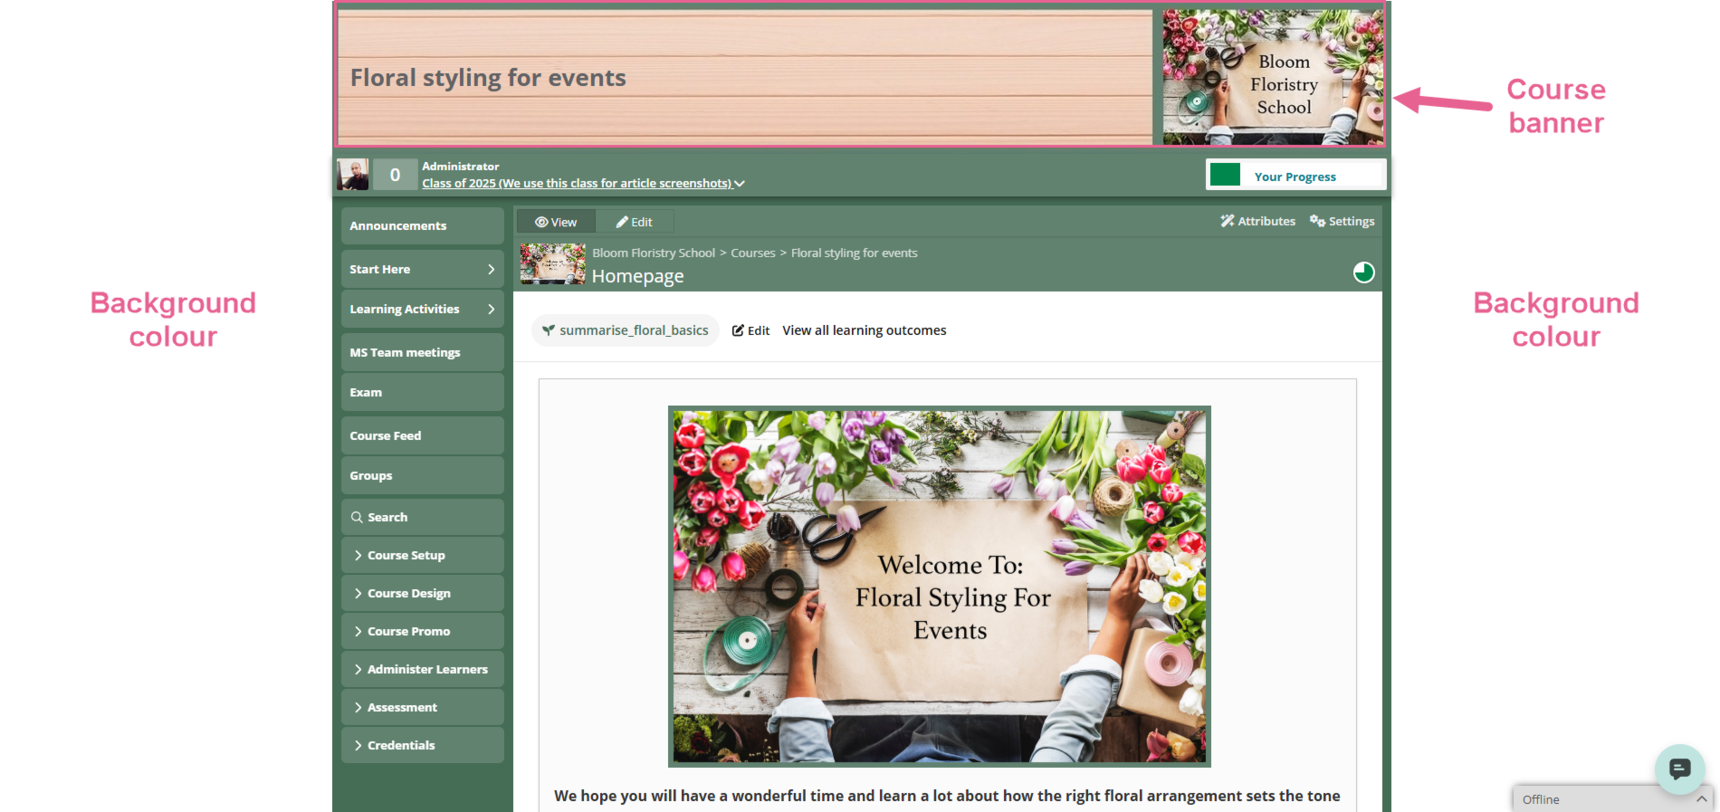Open Attributes wand tool
This screenshot has height=812, width=1720.
(x=1257, y=221)
